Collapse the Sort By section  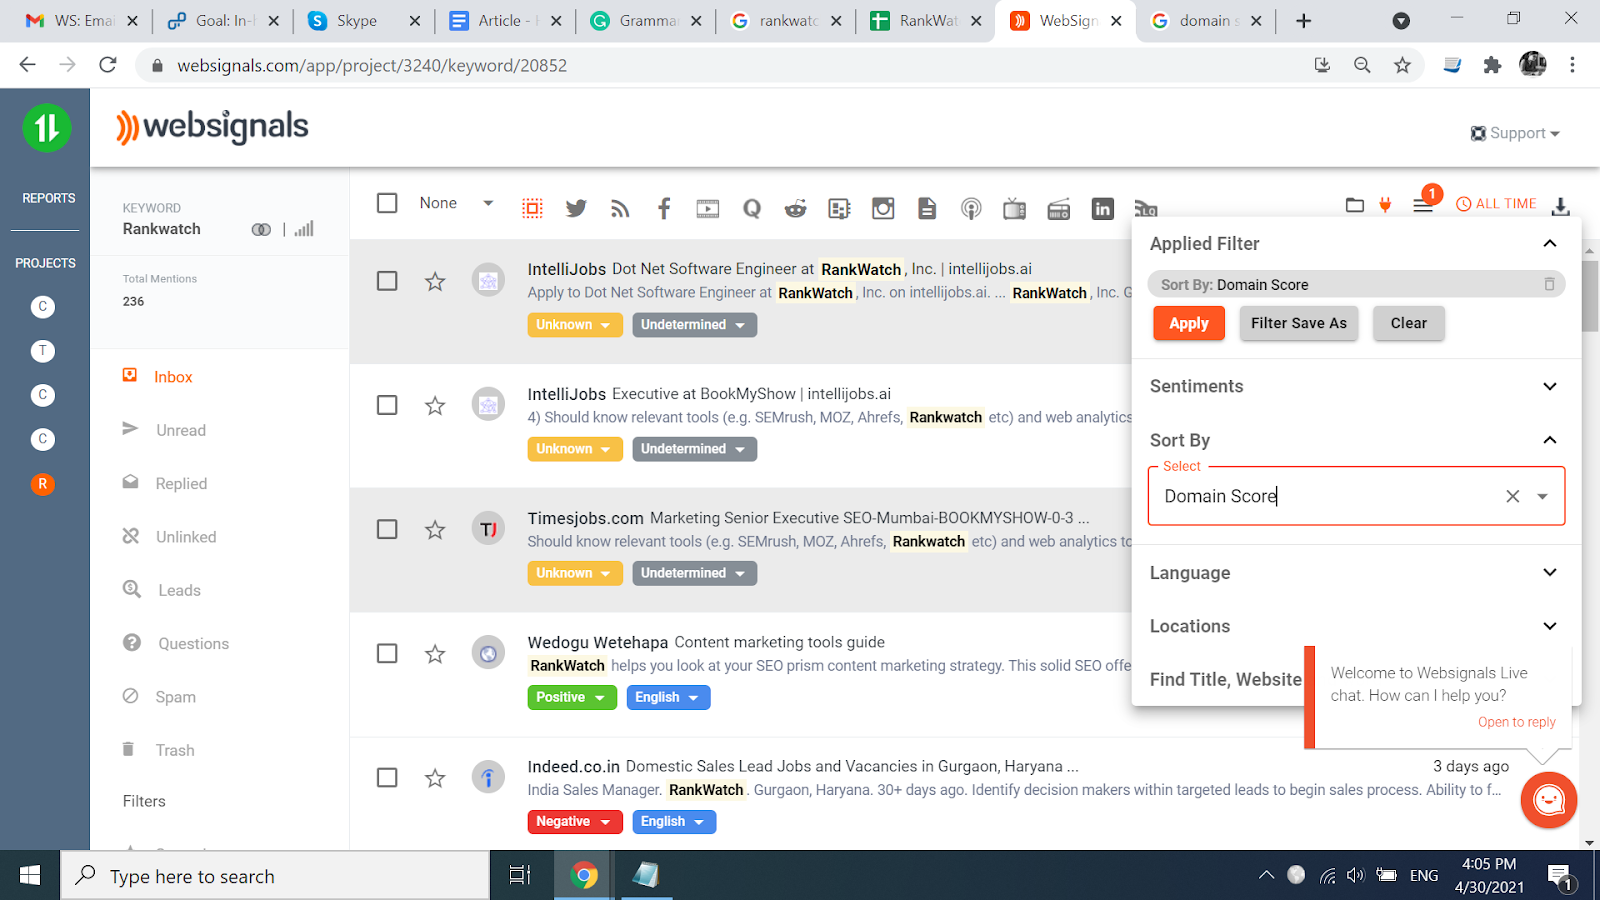click(x=1550, y=440)
